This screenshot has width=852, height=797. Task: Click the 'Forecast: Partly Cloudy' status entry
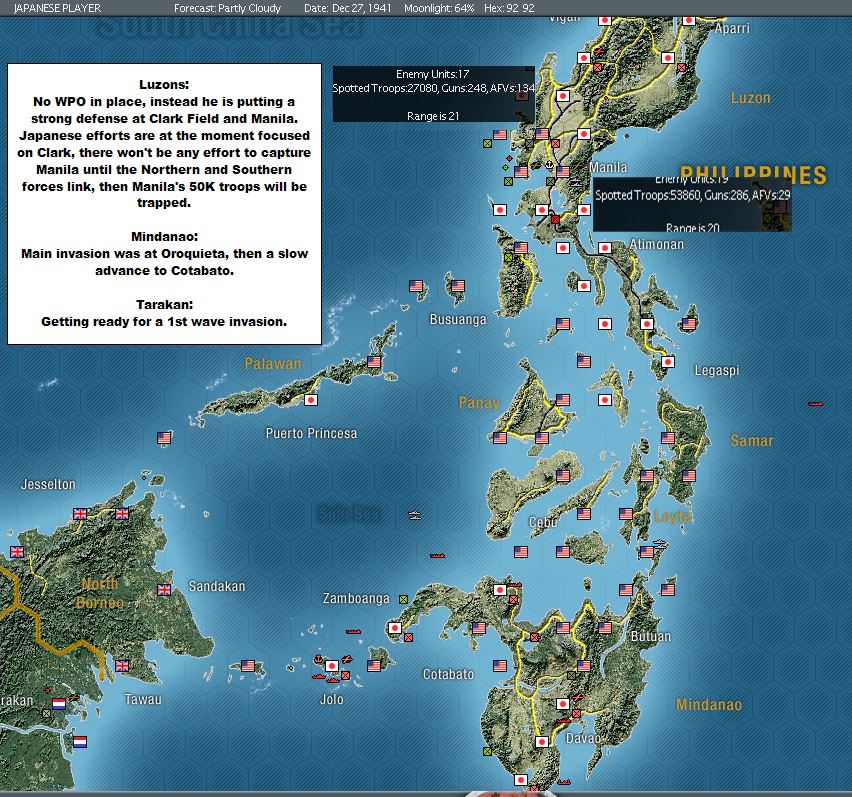pyautogui.click(x=227, y=8)
